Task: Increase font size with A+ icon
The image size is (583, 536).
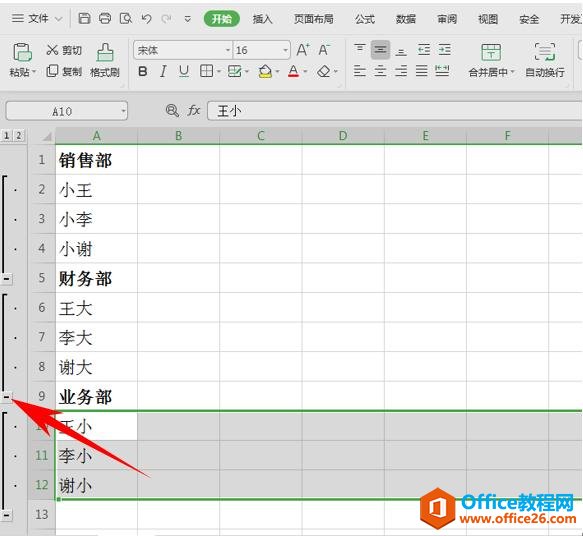Action: [303, 50]
